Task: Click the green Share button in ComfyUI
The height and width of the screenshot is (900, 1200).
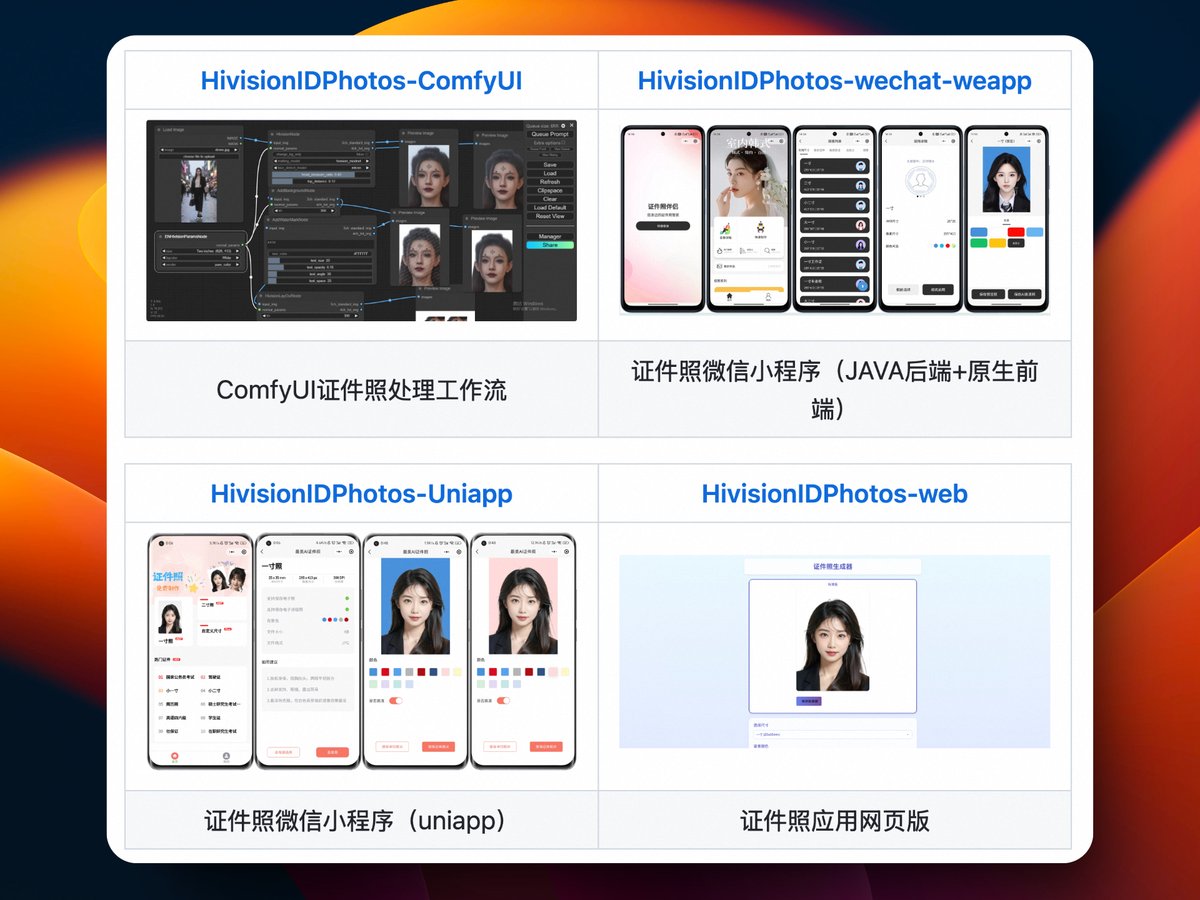Action: click(x=550, y=245)
